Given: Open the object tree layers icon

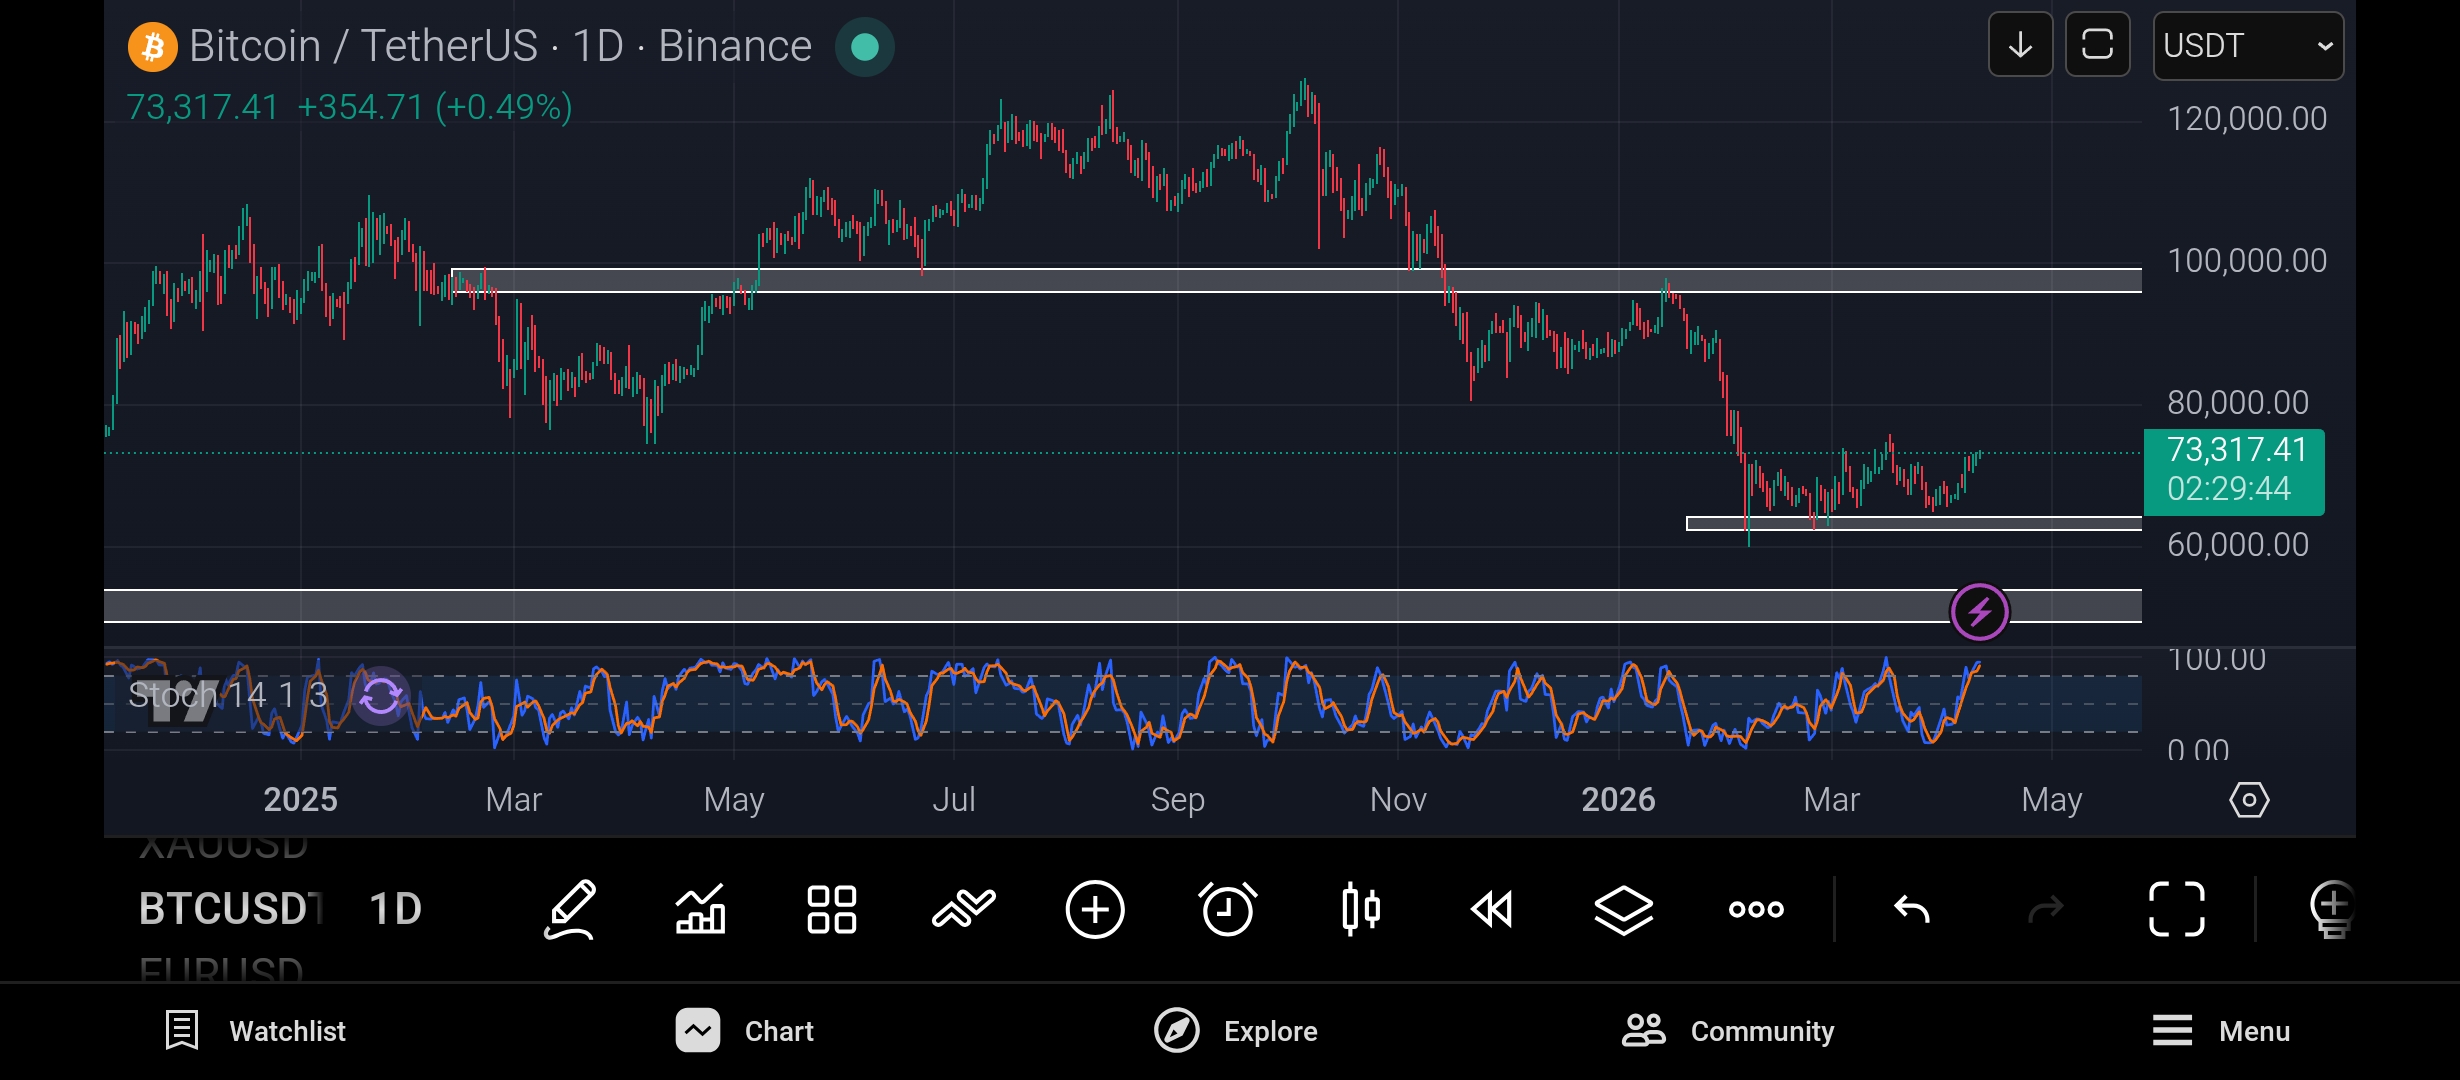Looking at the screenshot, I should click(1623, 909).
